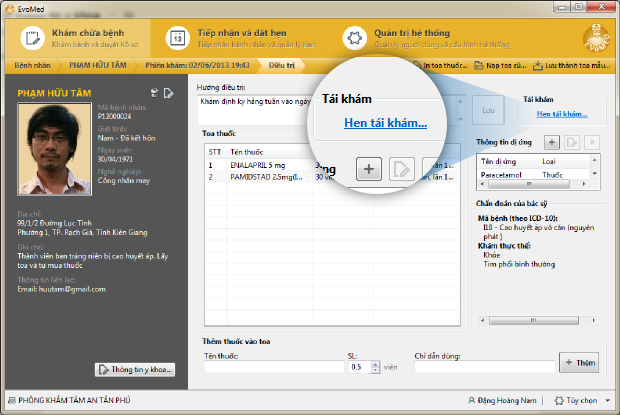Click the SL quantity field
This screenshot has width=620, height=415.
tap(360, 367)
